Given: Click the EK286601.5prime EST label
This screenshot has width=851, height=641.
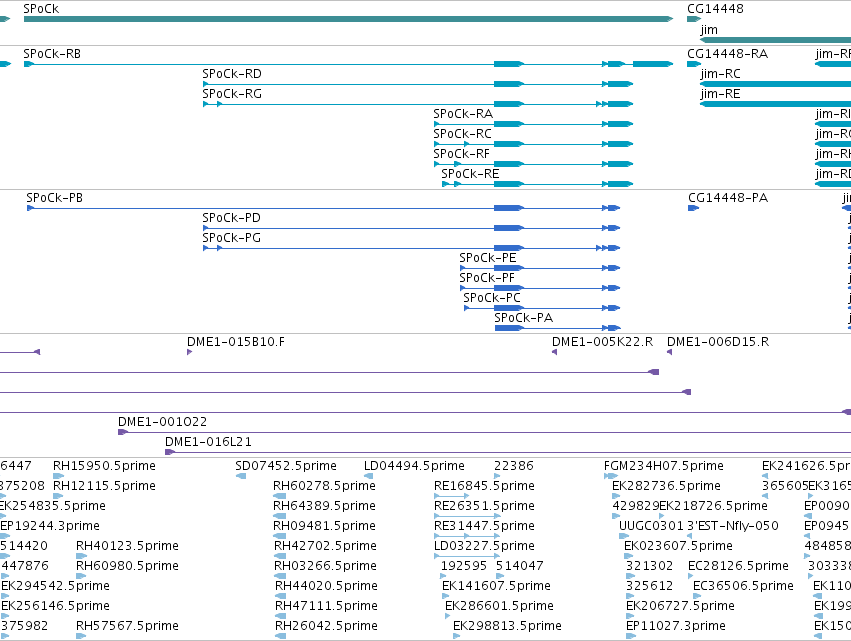Looking at the screenshot, I should 499,606.
